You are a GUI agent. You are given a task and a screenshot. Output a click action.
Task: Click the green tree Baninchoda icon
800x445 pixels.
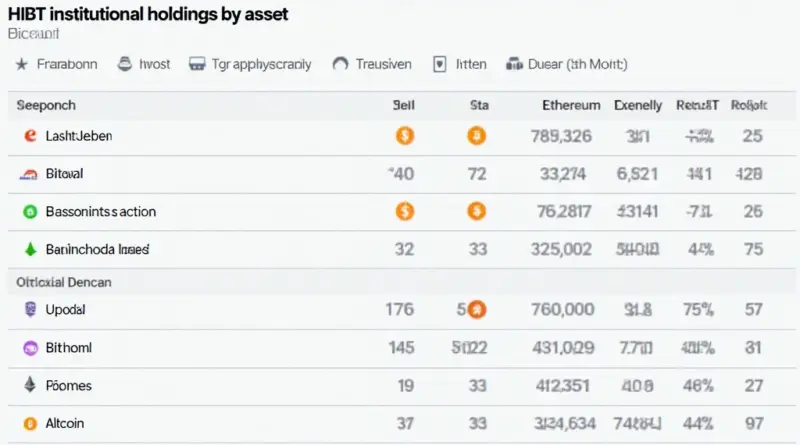click(29, 249)
